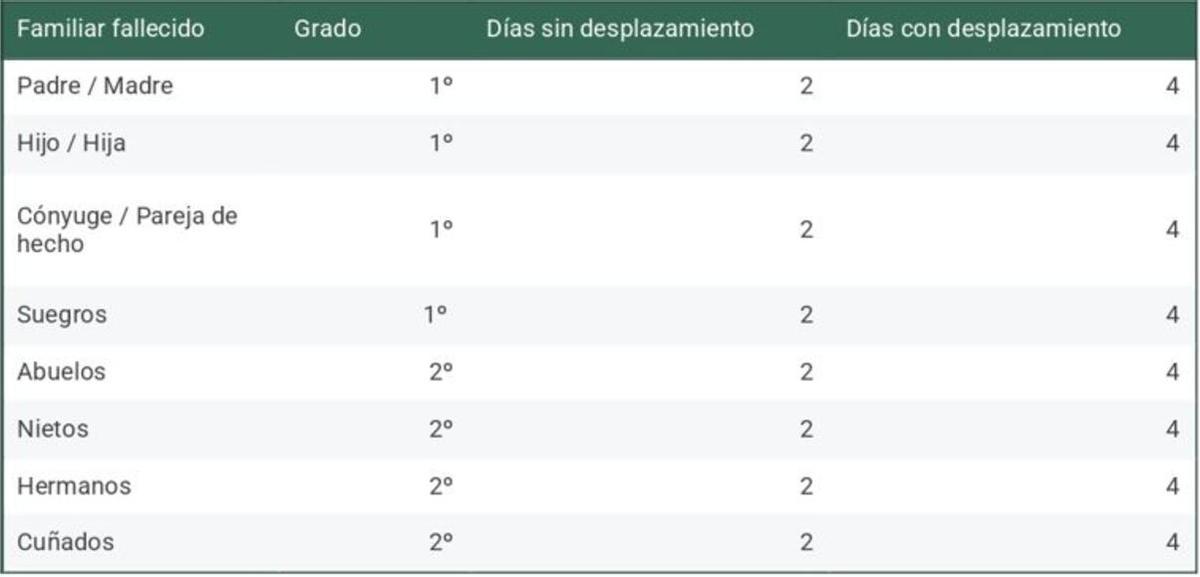Click days without travel value for Hijo / Hija
This screenshot has height=577, width=1200.
pos(806,143)
